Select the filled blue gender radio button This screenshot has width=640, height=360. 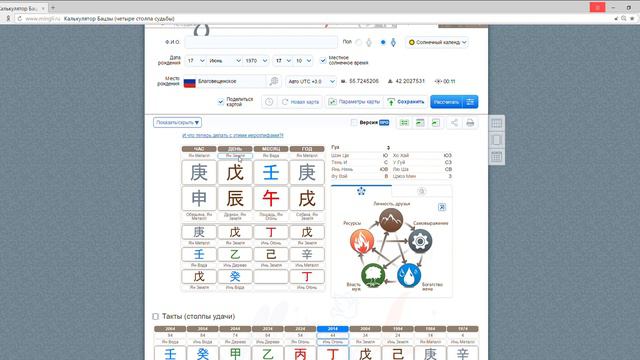tap(383, 42)
